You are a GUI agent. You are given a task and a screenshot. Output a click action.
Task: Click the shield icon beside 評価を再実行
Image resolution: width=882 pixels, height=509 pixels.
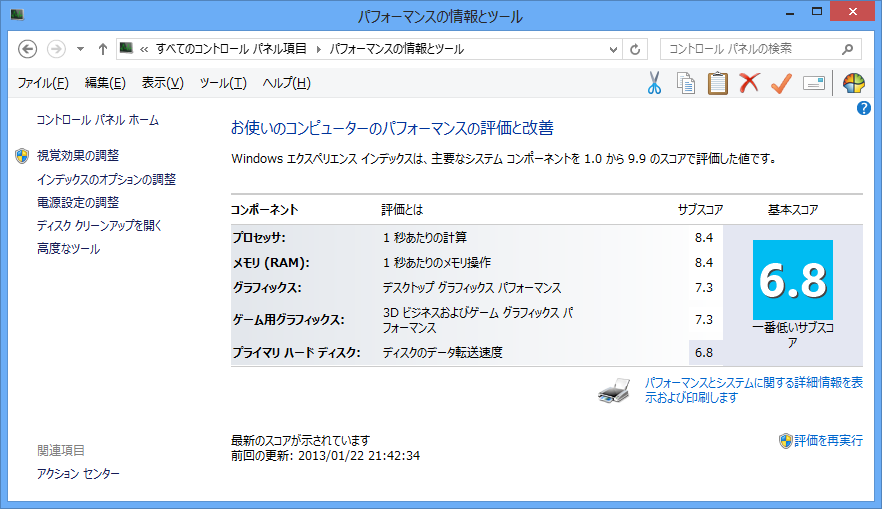785,441
